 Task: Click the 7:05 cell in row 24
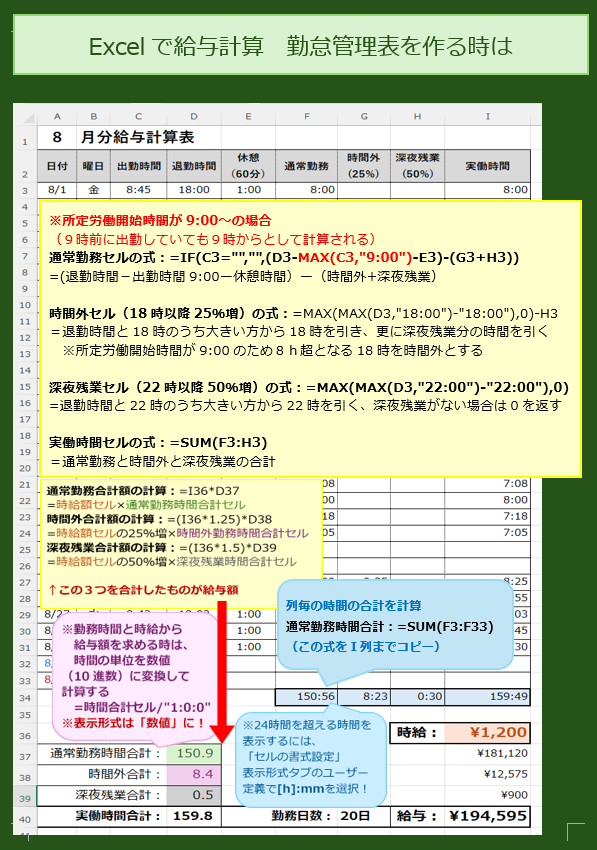pos(487,533)
